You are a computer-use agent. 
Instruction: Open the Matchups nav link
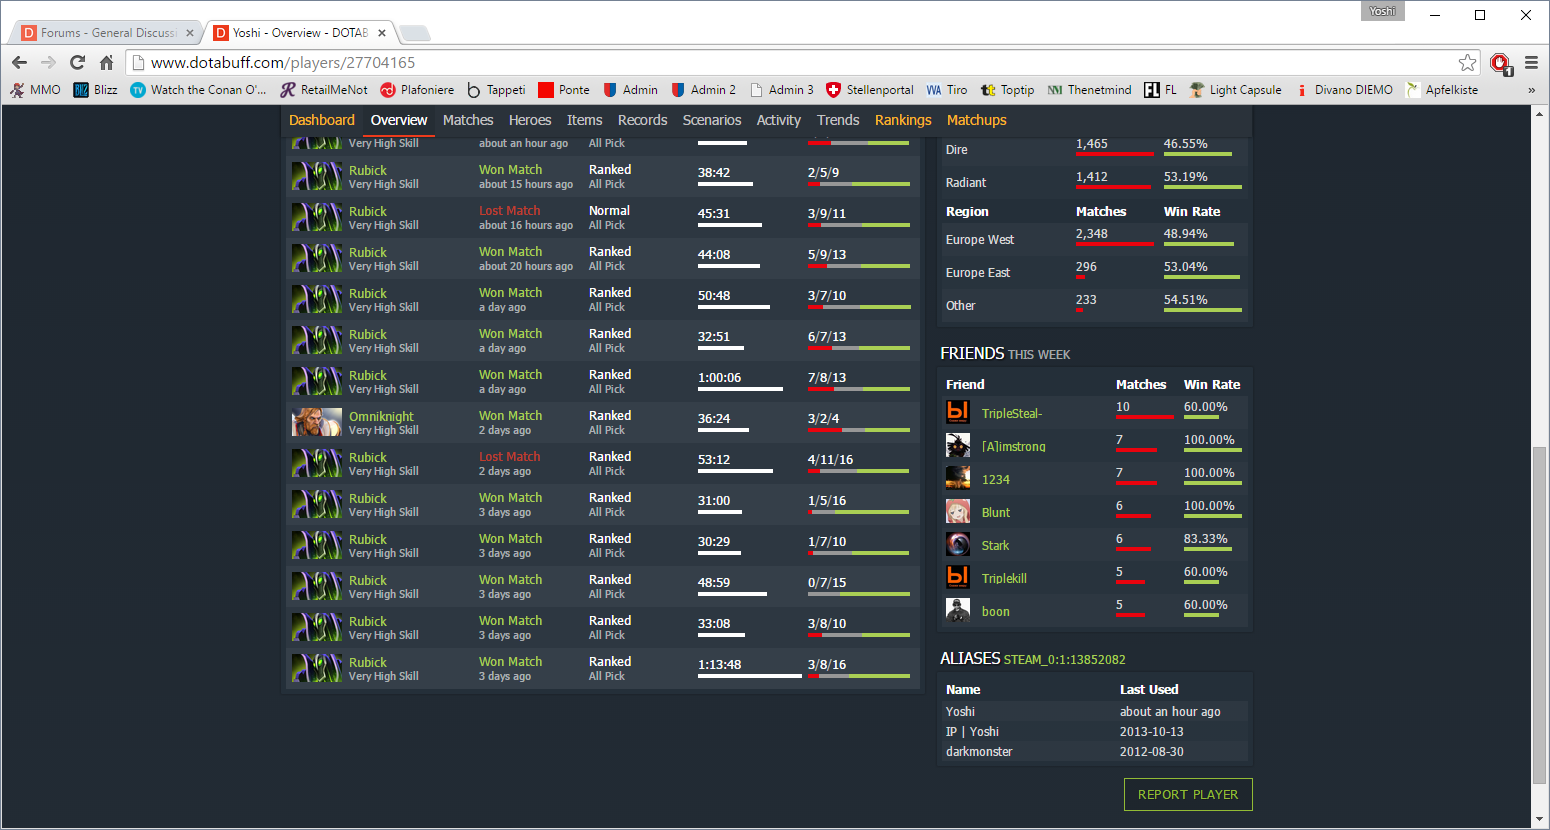coord(977,120)
